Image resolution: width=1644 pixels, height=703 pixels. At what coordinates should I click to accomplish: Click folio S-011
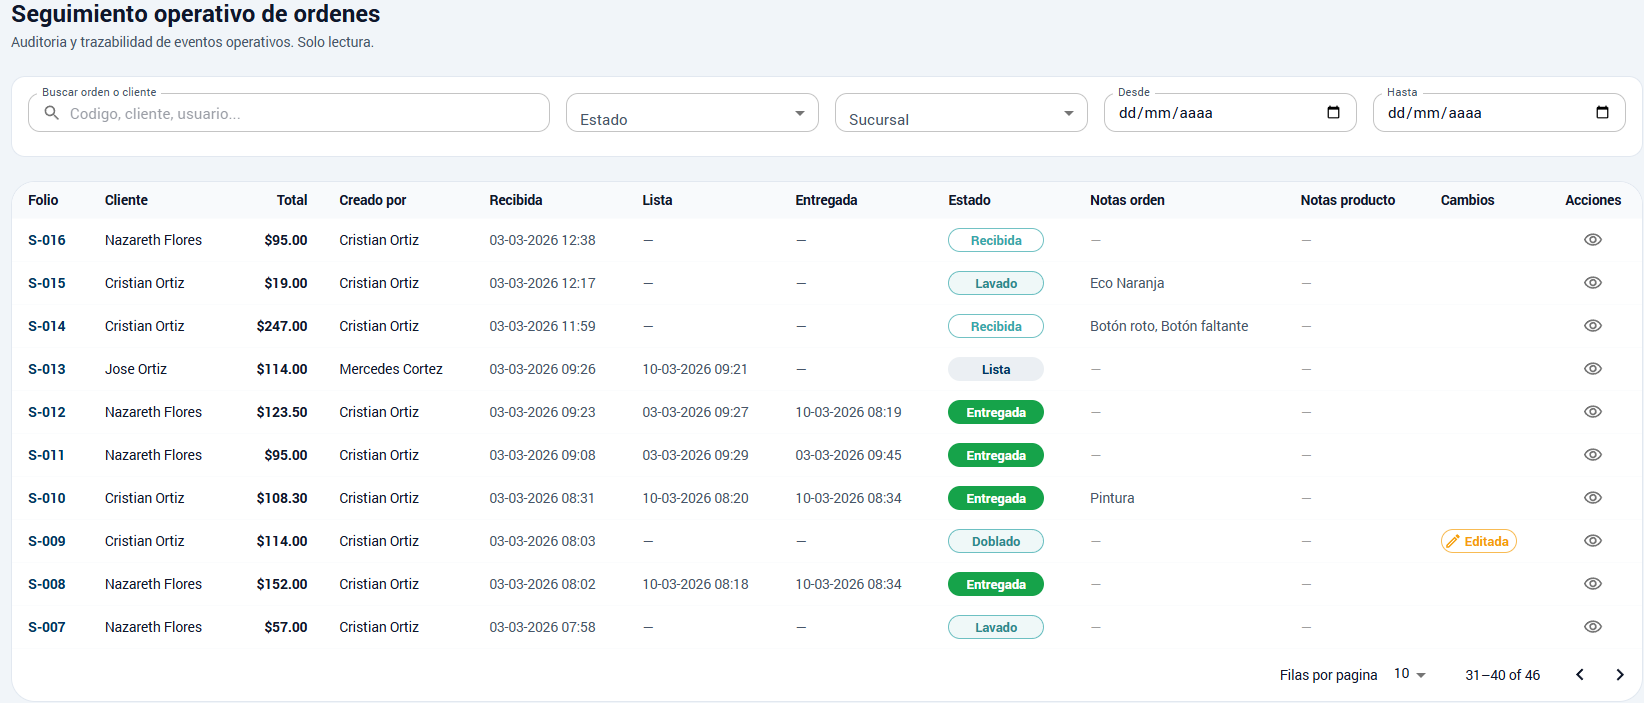click(x=47, y=455)
